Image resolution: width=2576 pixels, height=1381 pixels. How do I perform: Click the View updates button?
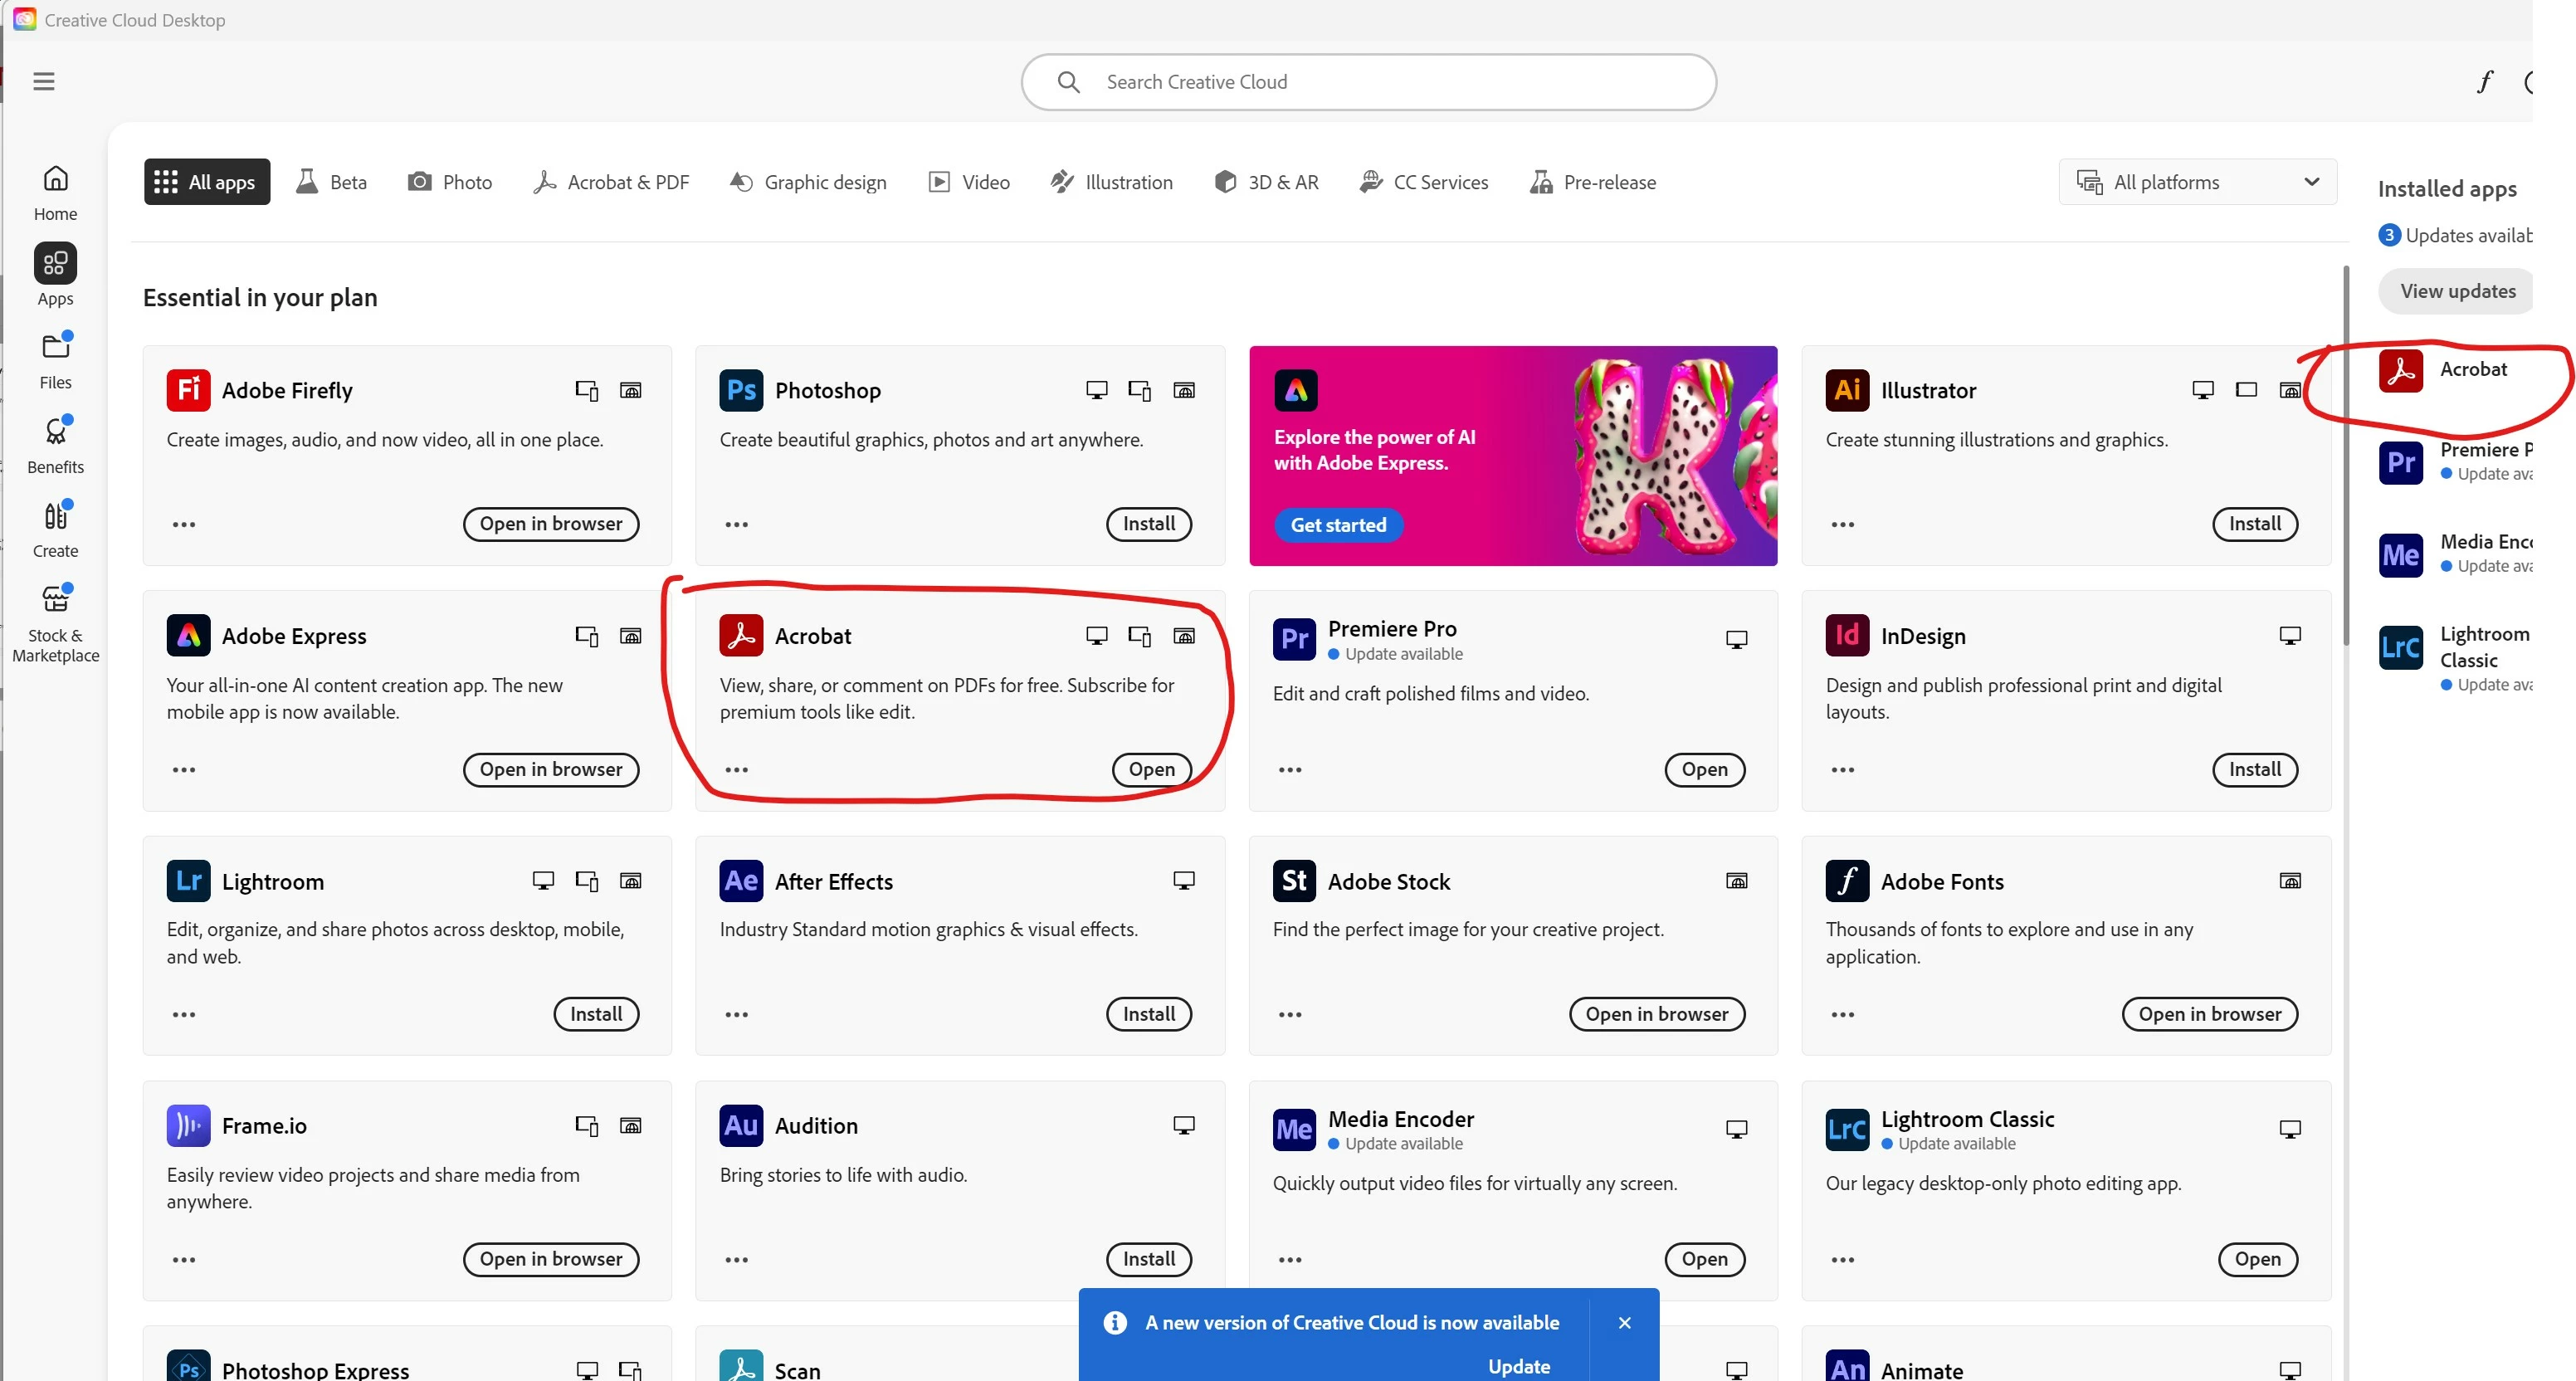[x=2457, y=291]
